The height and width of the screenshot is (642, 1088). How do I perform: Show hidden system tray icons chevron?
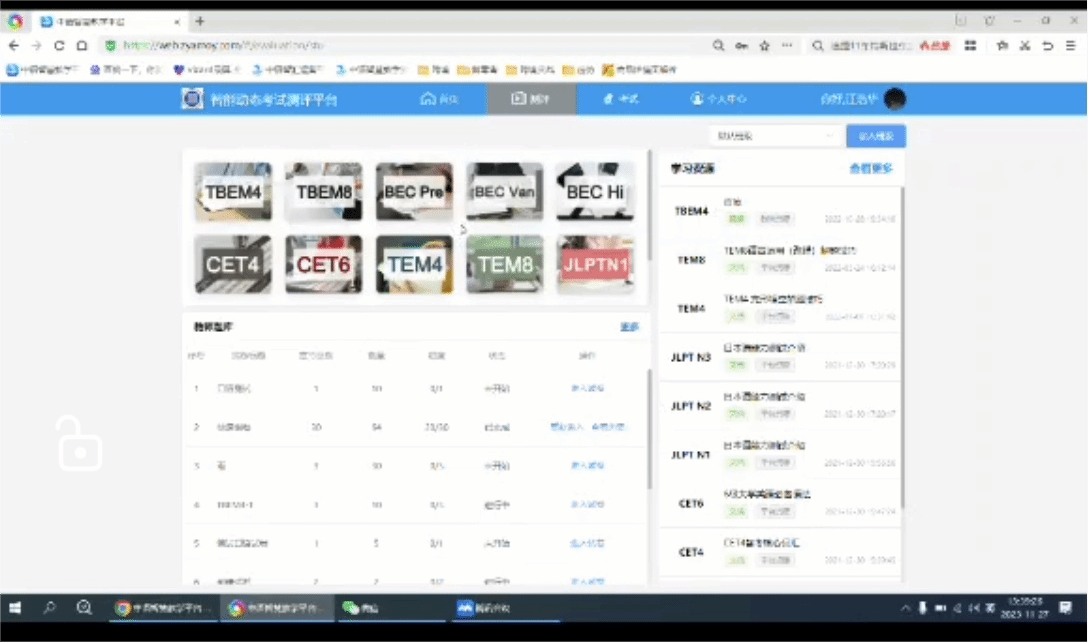(905, 608)
